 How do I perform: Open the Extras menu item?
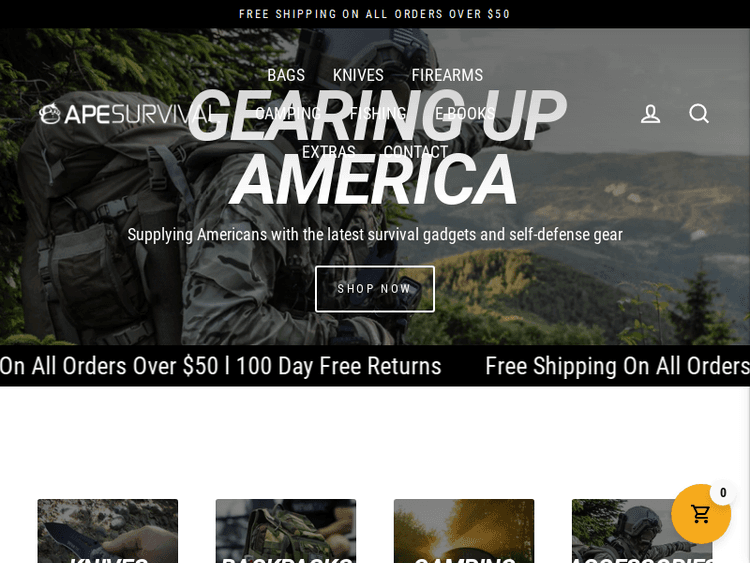(x=329, y=152)
